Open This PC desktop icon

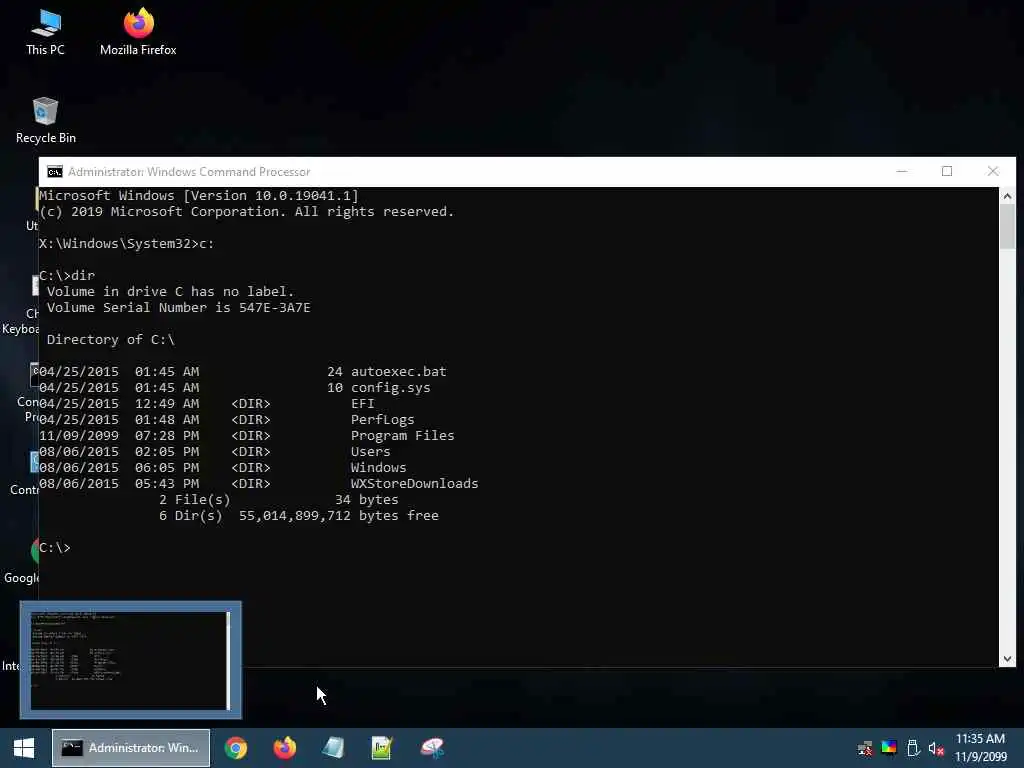[45, 32]
